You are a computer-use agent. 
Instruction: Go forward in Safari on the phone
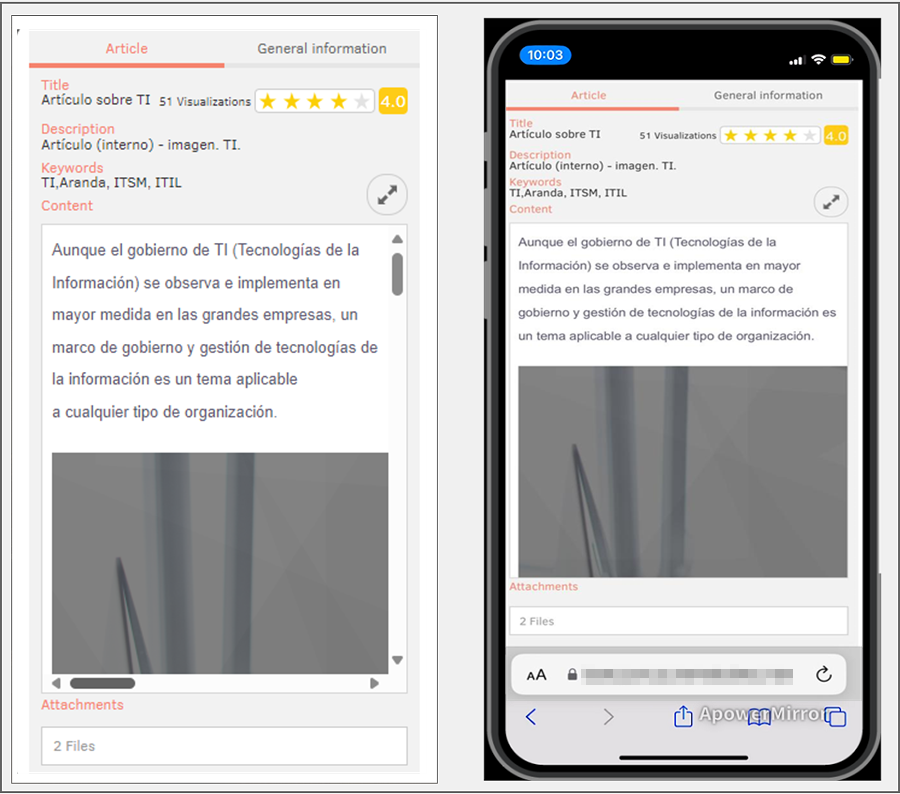point(608,716)
